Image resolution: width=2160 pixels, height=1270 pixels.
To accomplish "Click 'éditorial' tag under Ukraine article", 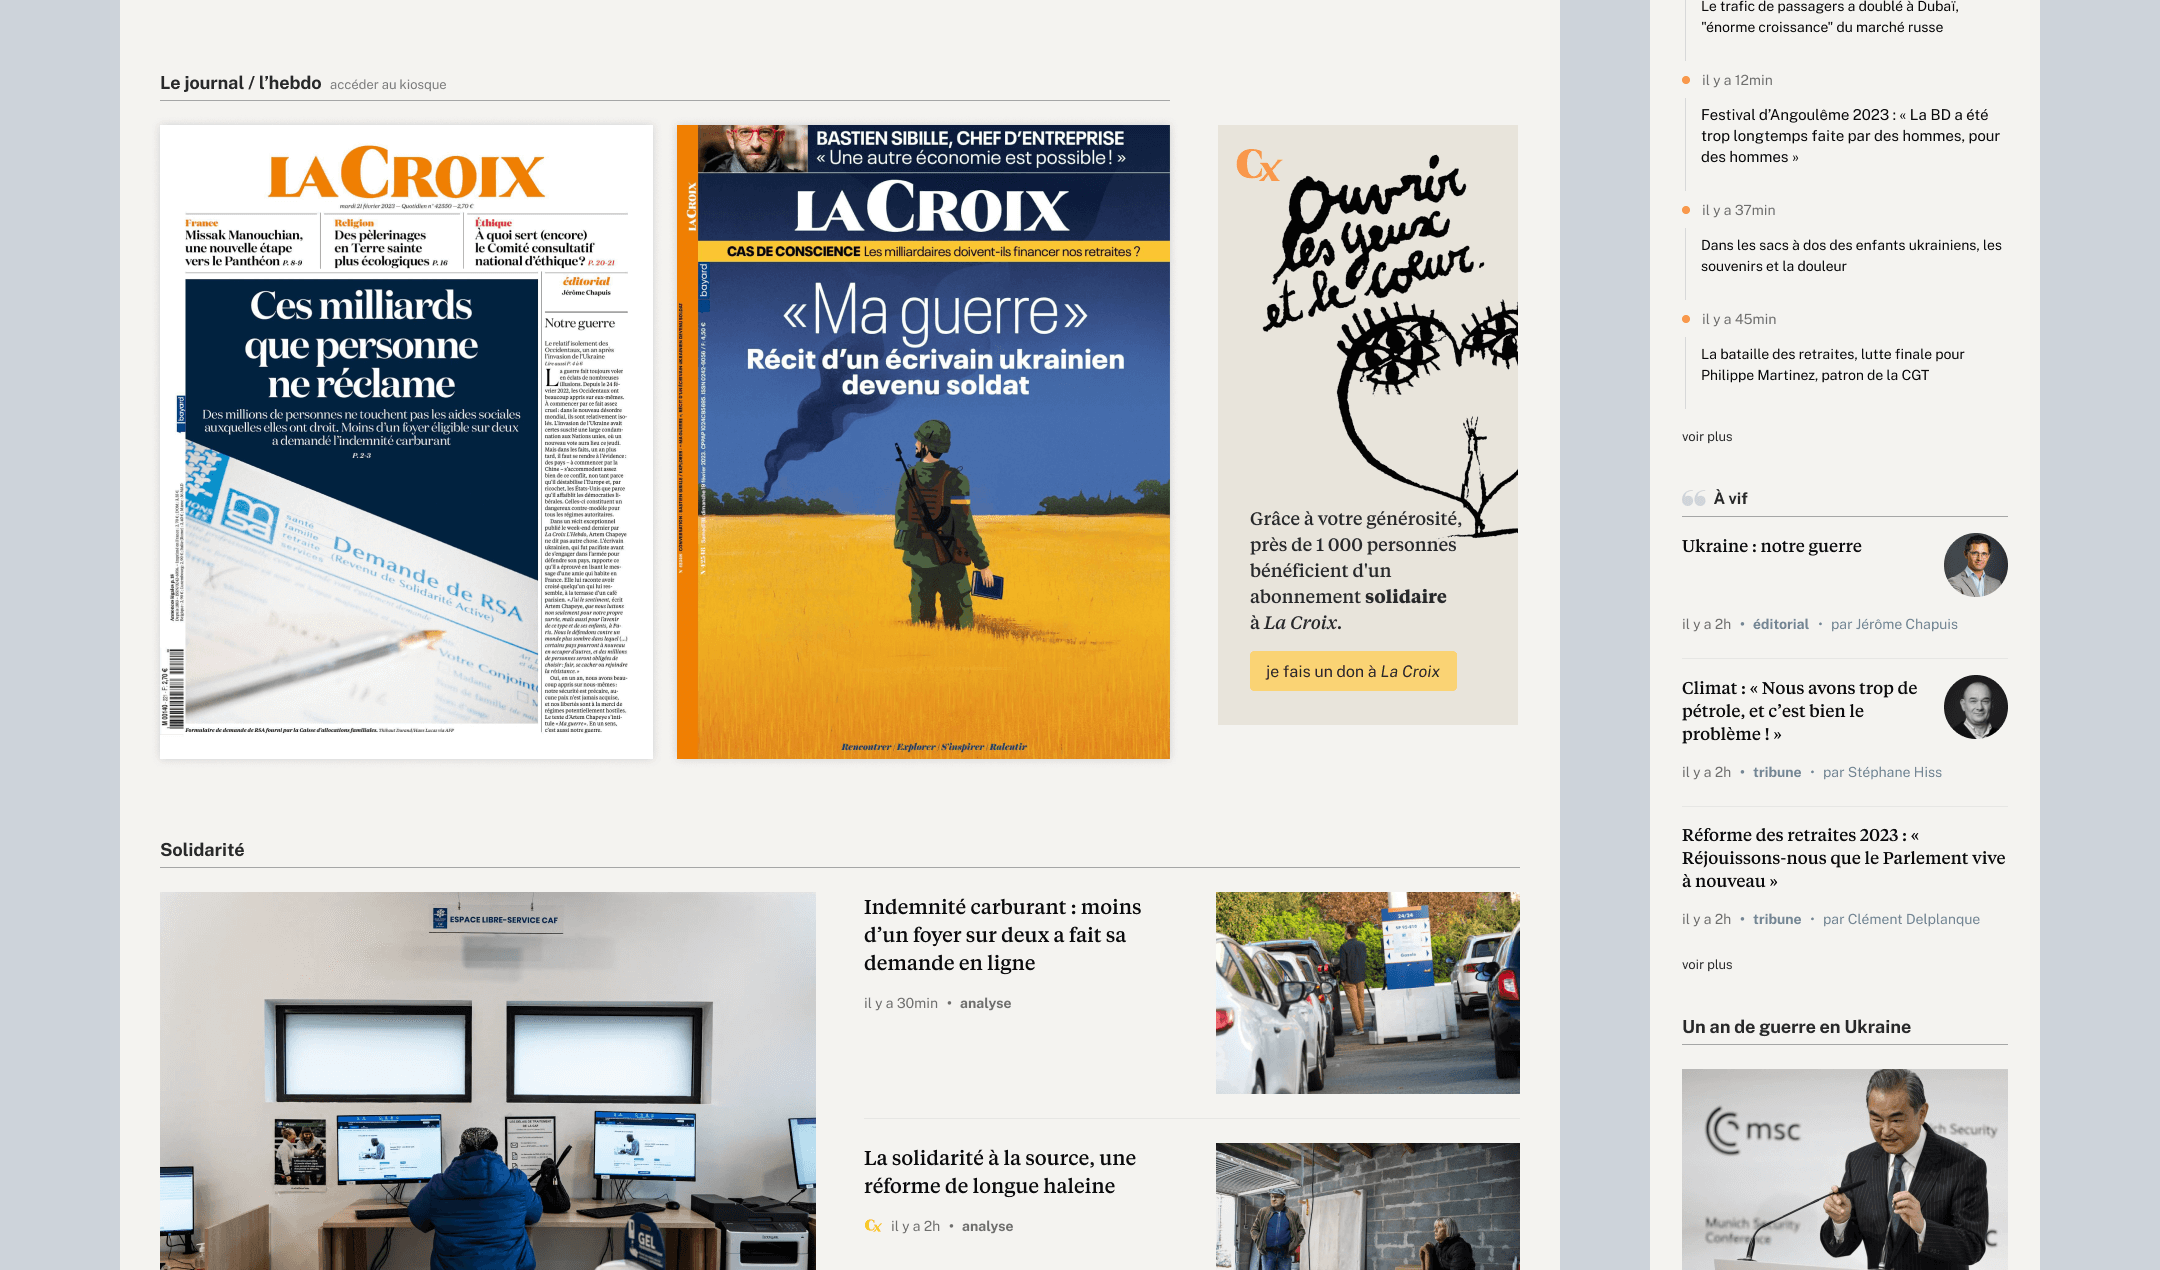I will point(1781,624).
